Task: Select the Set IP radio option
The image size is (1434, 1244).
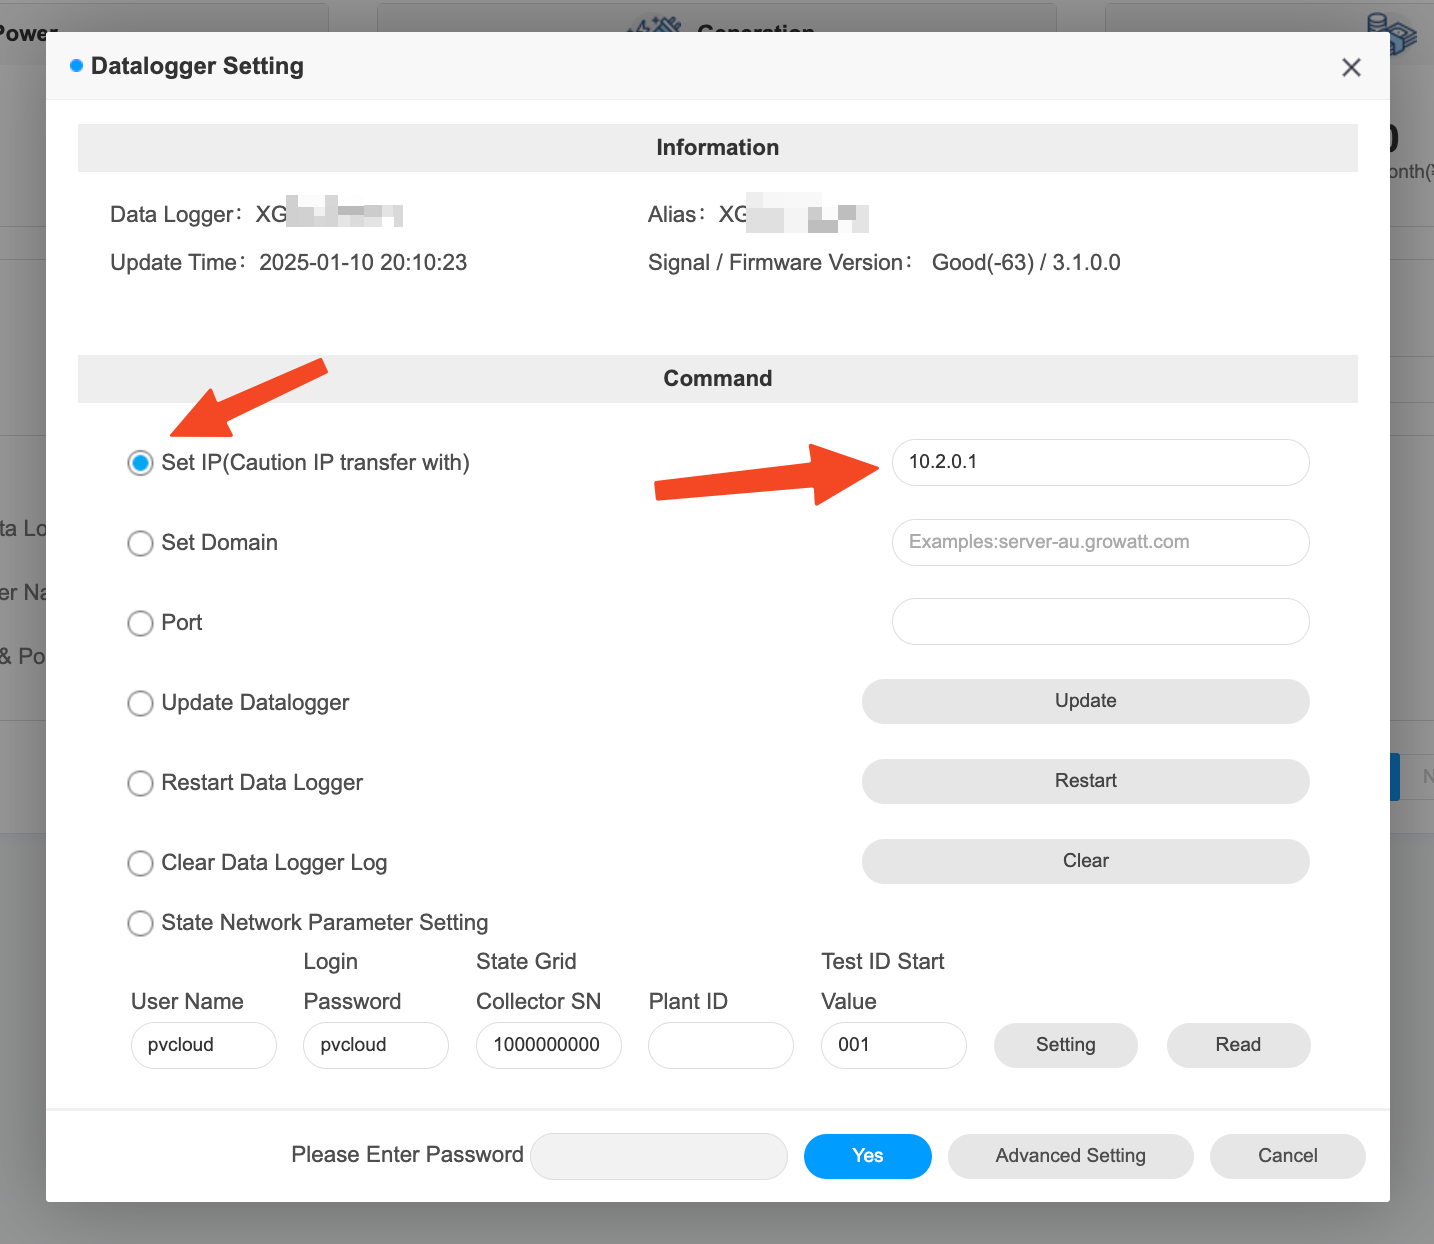Action: (141, 463)
